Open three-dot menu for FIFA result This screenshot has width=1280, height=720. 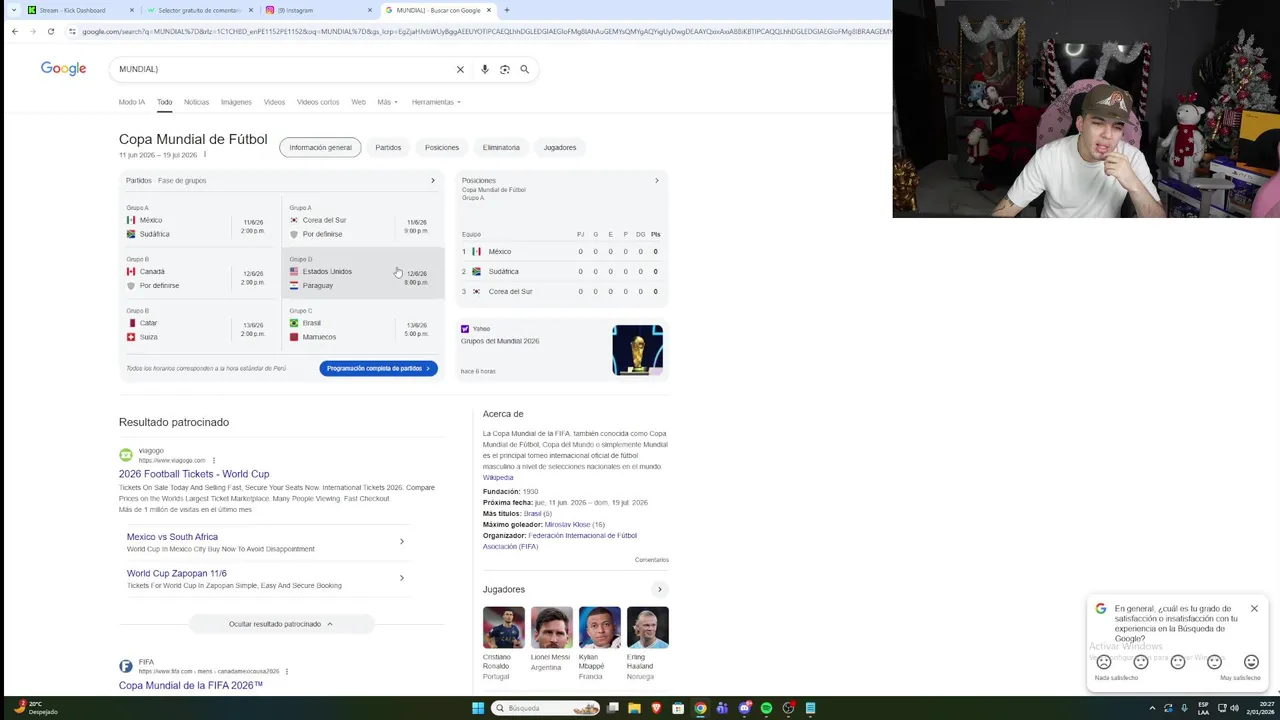pos(287,671)
